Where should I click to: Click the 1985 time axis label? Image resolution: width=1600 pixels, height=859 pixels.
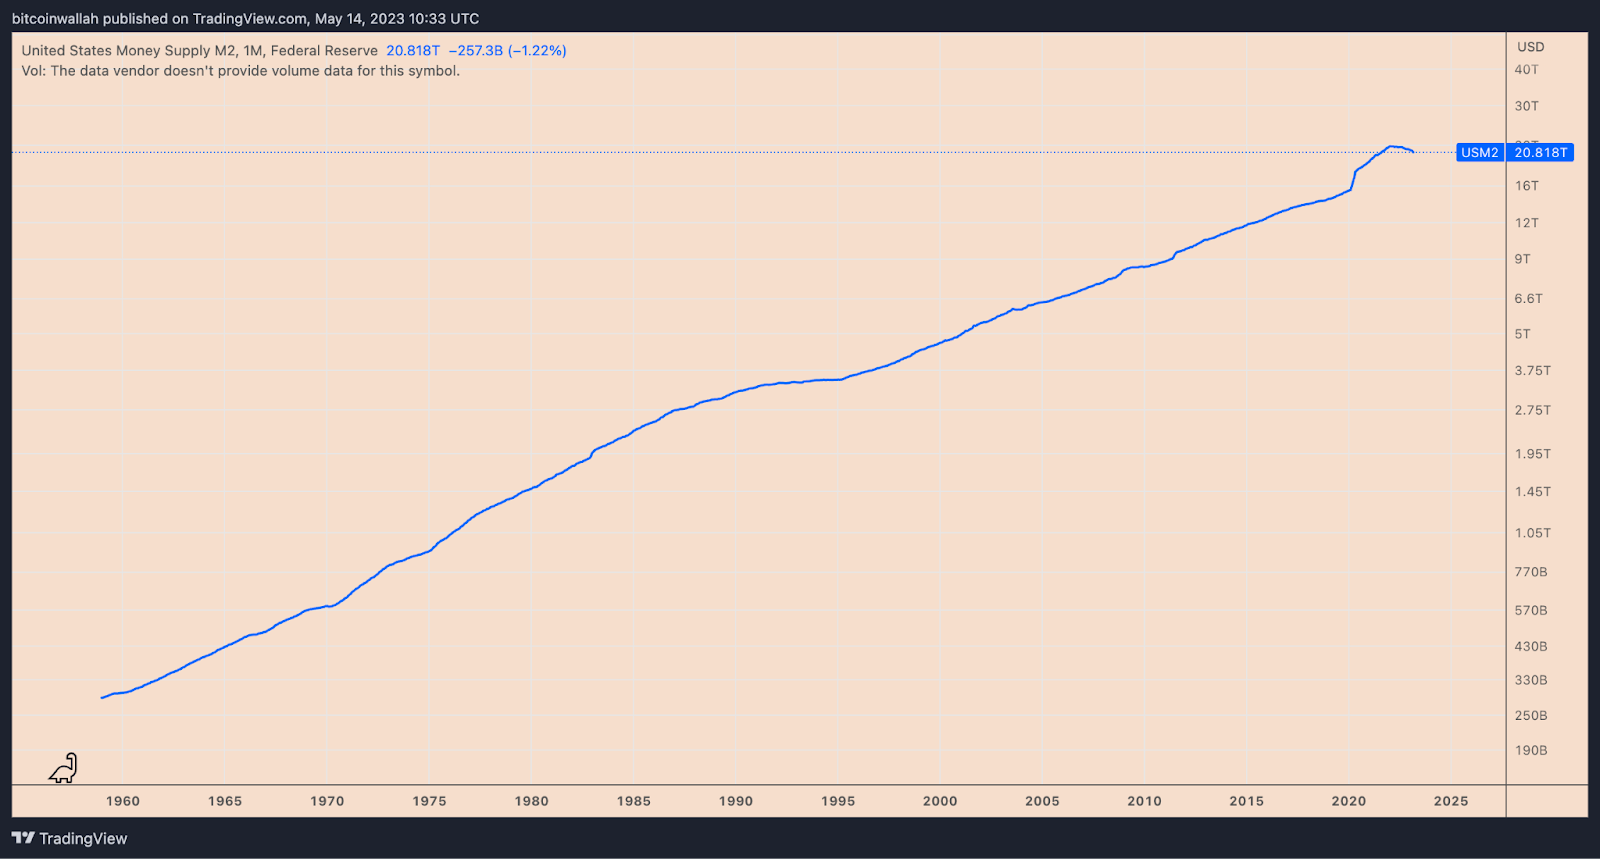[x=633, y=801]
